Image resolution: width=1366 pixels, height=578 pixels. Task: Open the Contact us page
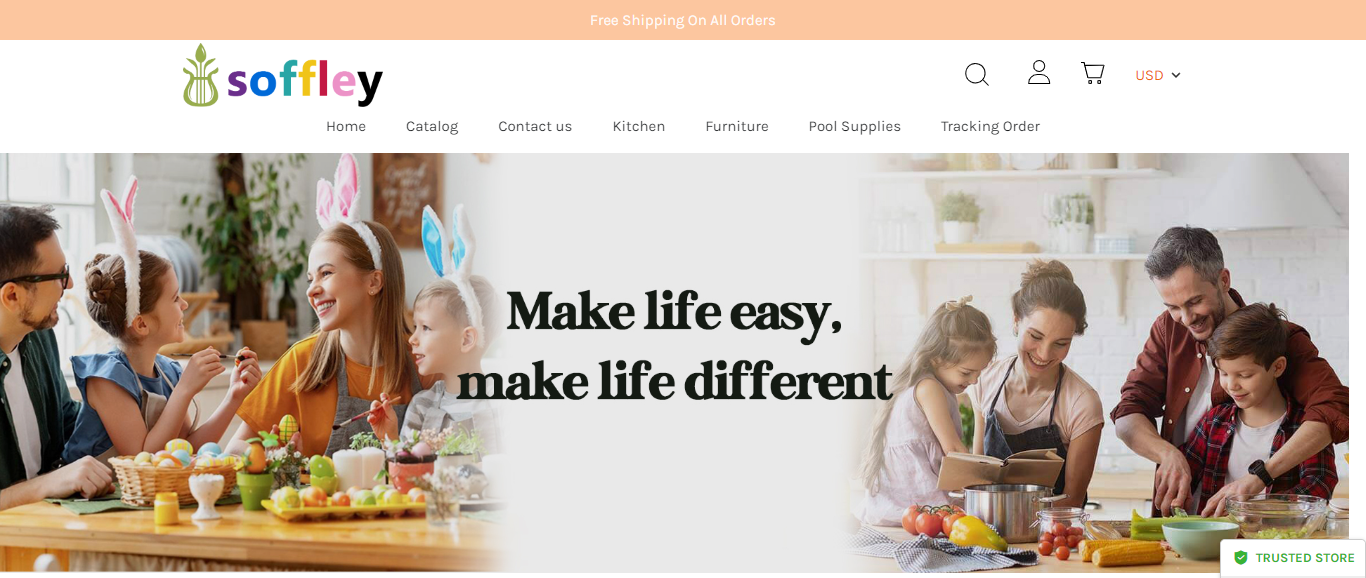click(x=535, y=126)
